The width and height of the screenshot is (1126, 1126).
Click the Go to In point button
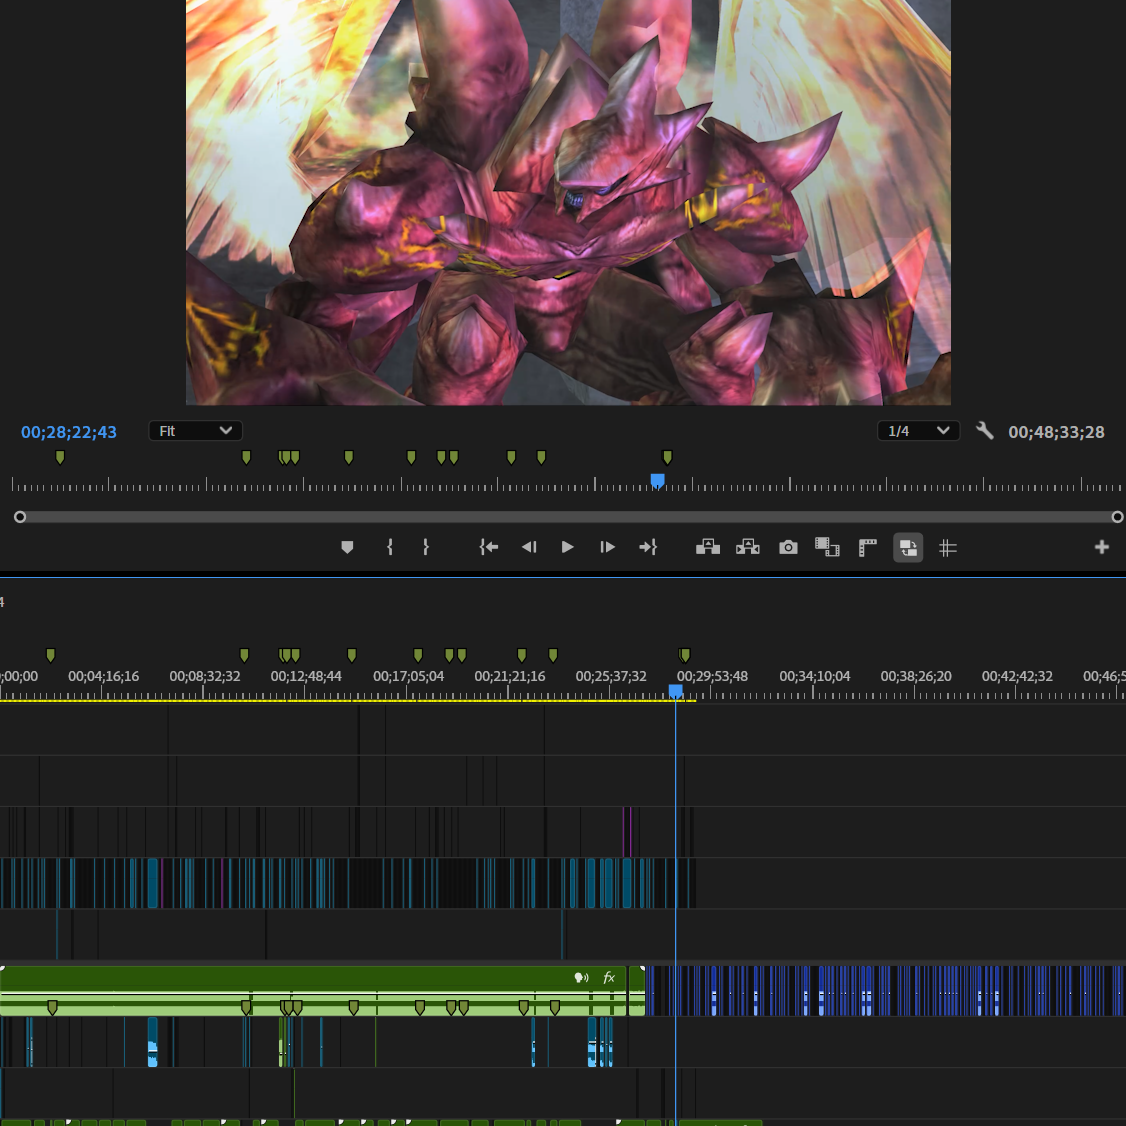point(488,547)
